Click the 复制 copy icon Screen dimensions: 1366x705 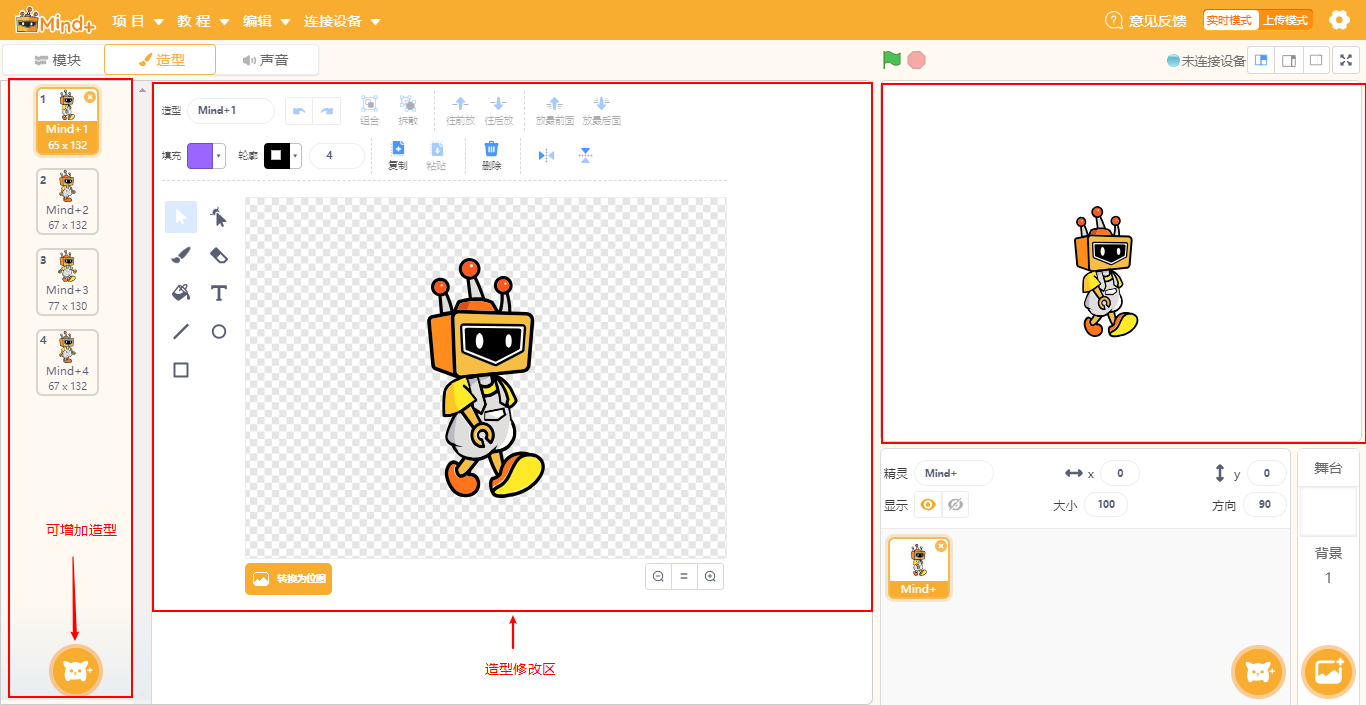point(397,149)
